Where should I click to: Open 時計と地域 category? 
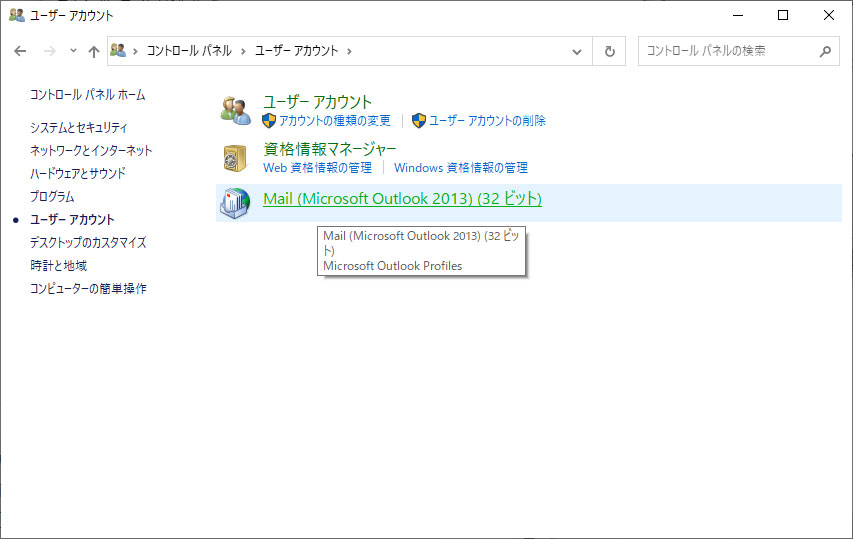point(59,265)
